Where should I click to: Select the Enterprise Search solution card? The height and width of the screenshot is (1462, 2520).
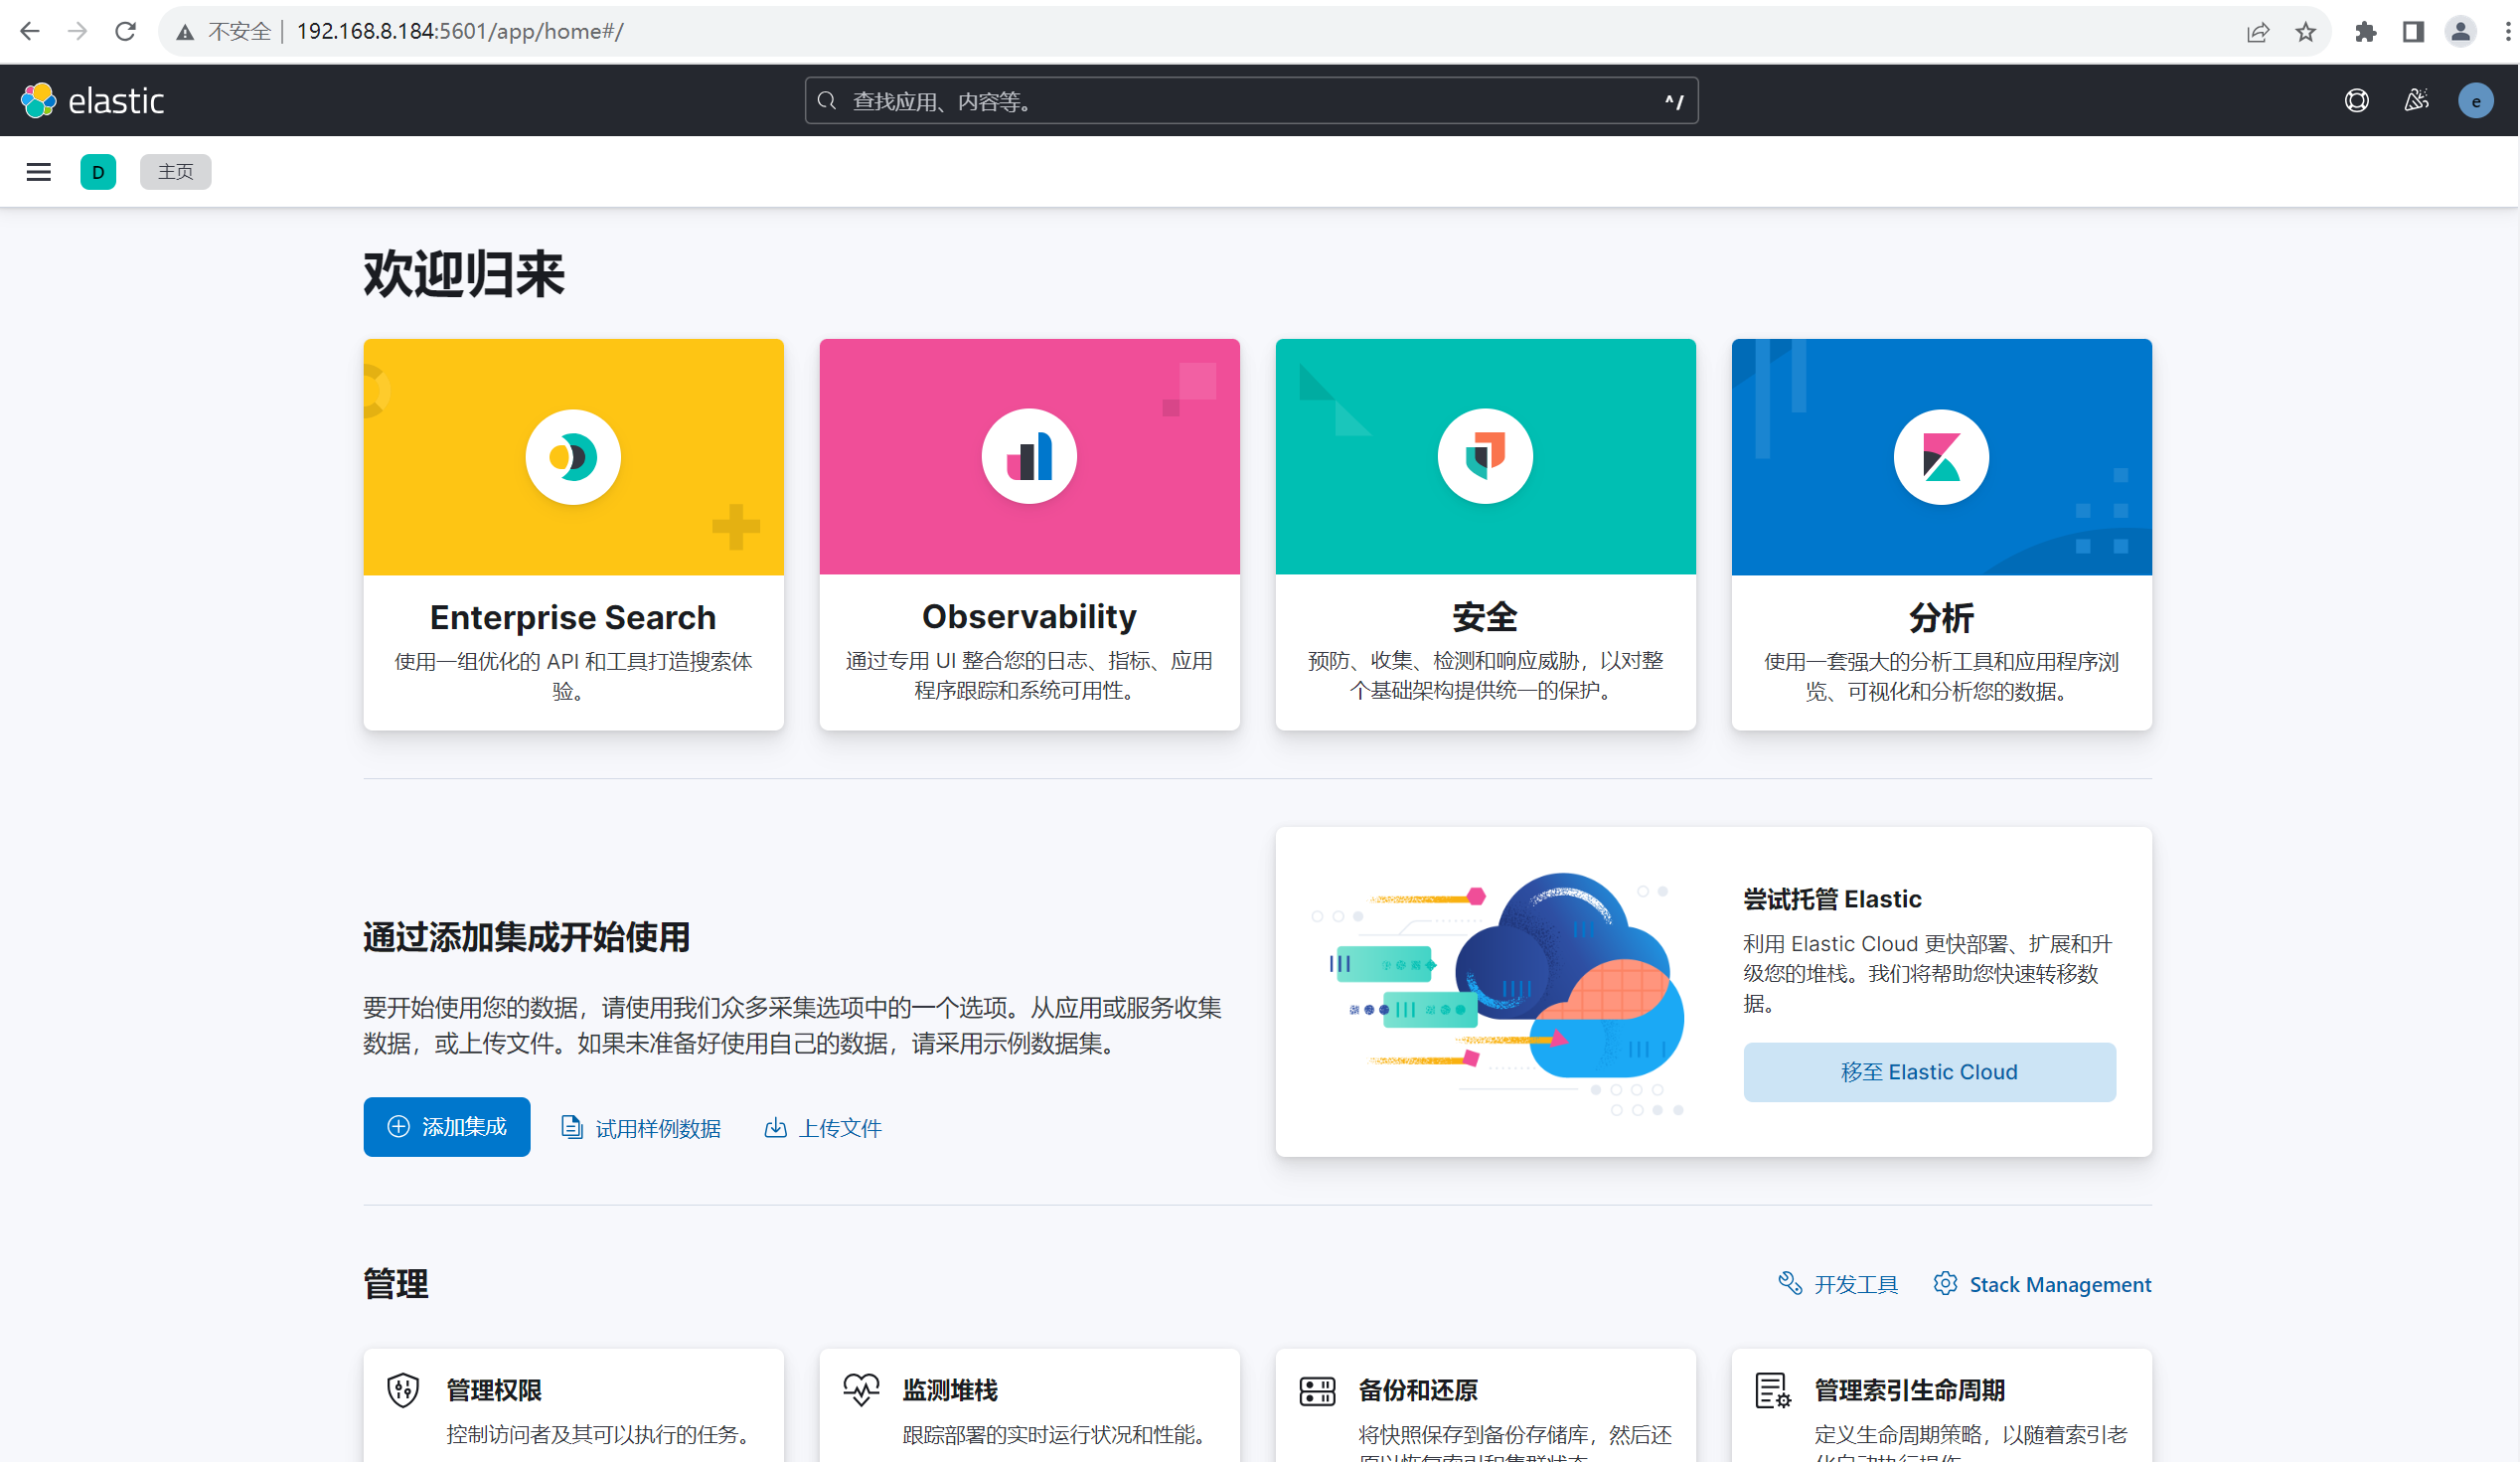(573, 535)
